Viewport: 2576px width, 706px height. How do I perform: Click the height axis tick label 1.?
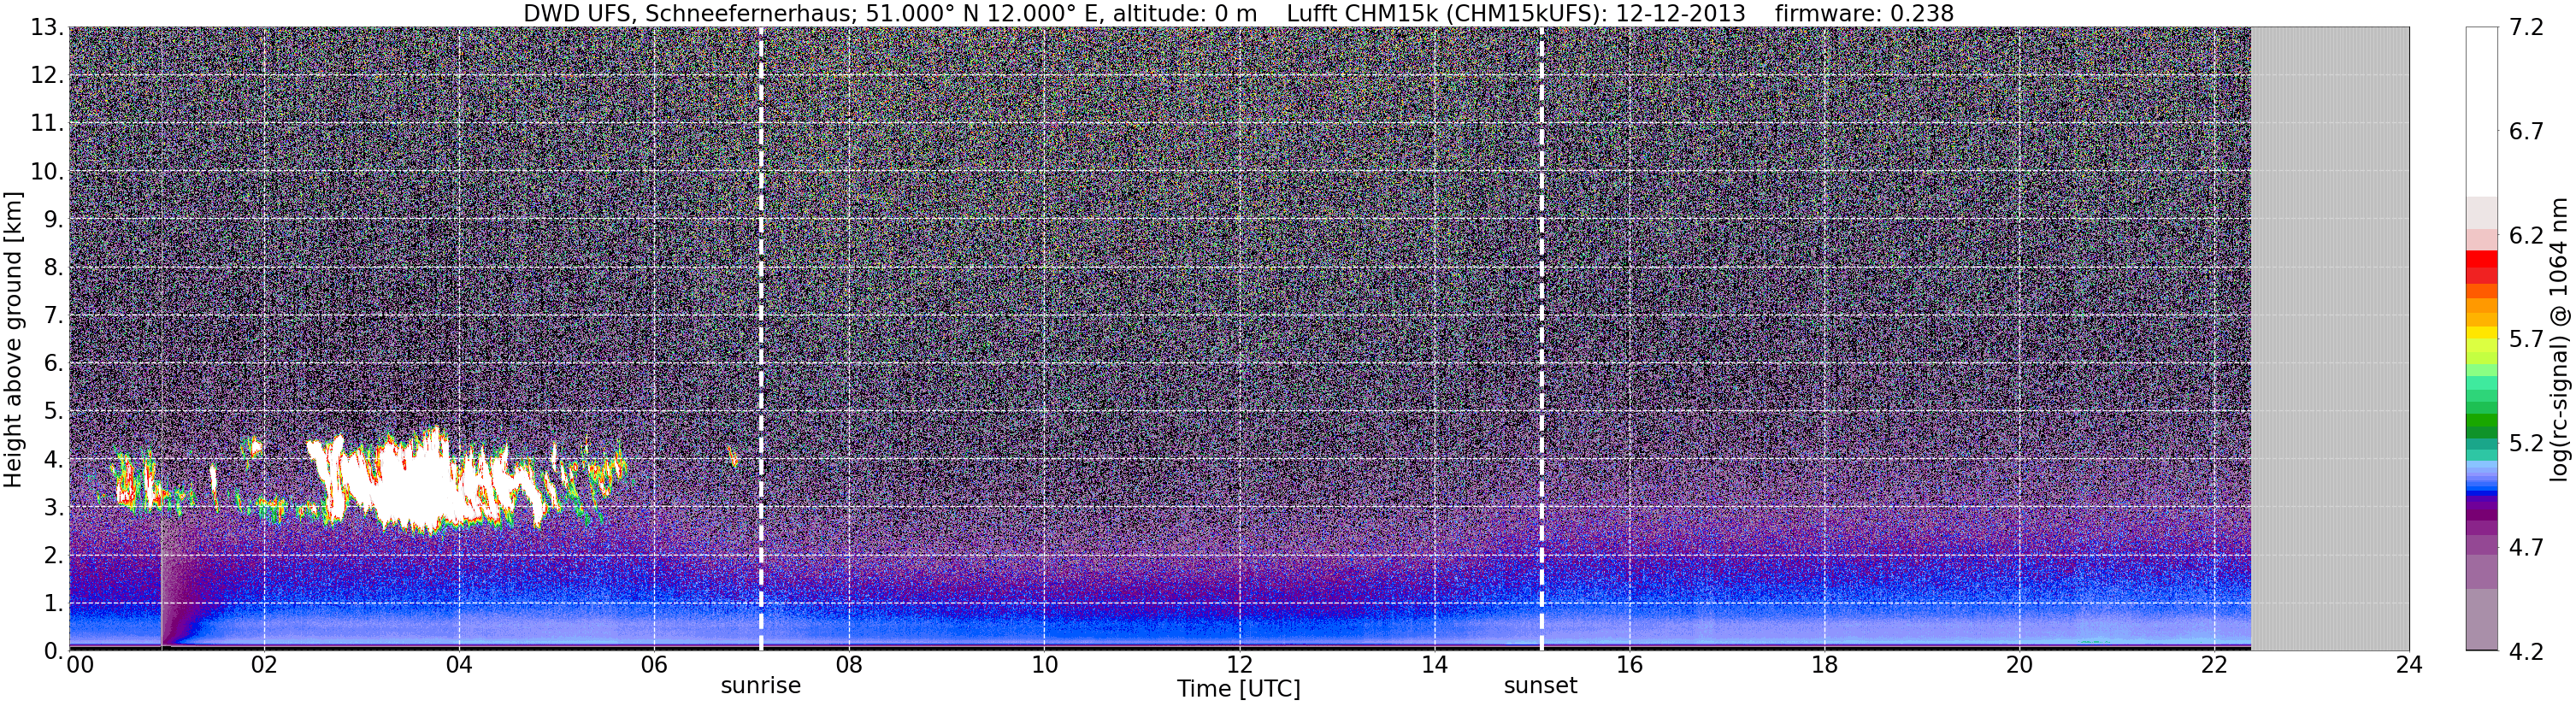54,604
